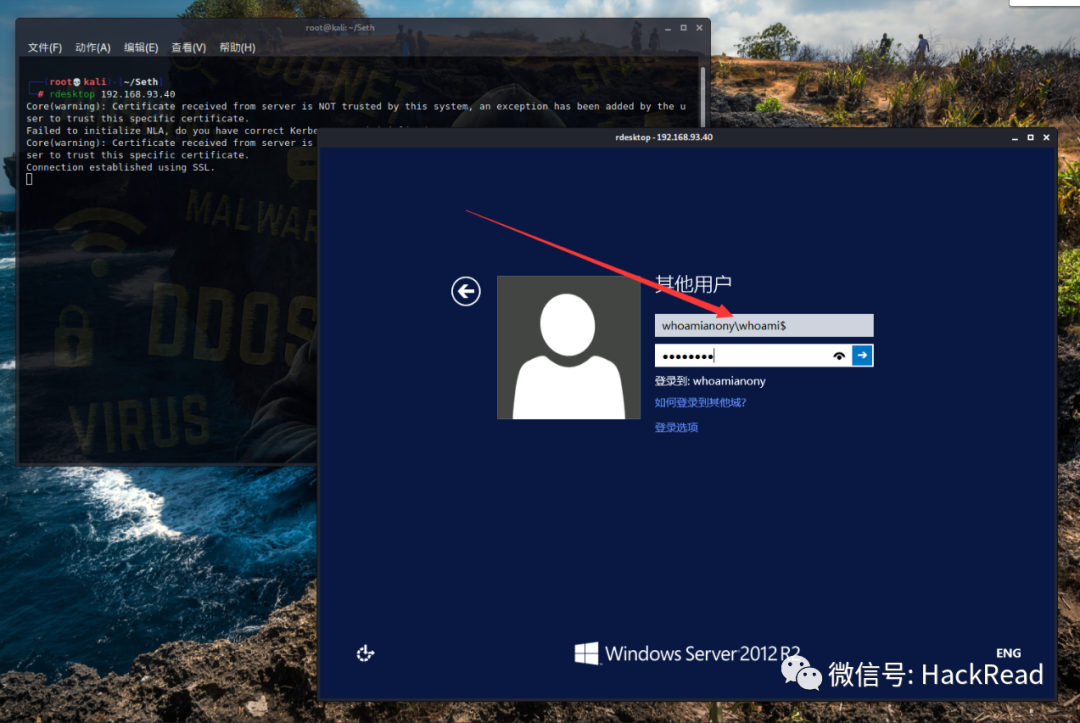Open terminal 动作(A) menu
Viewport: 1080px width, 723px height.
coord(92,48)
